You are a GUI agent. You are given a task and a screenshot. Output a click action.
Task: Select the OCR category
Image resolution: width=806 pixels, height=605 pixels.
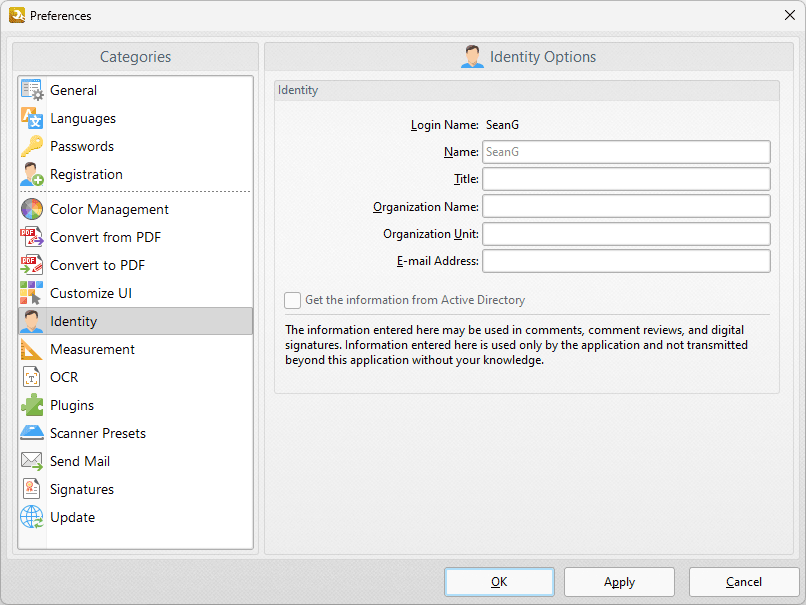coord(136,377)
